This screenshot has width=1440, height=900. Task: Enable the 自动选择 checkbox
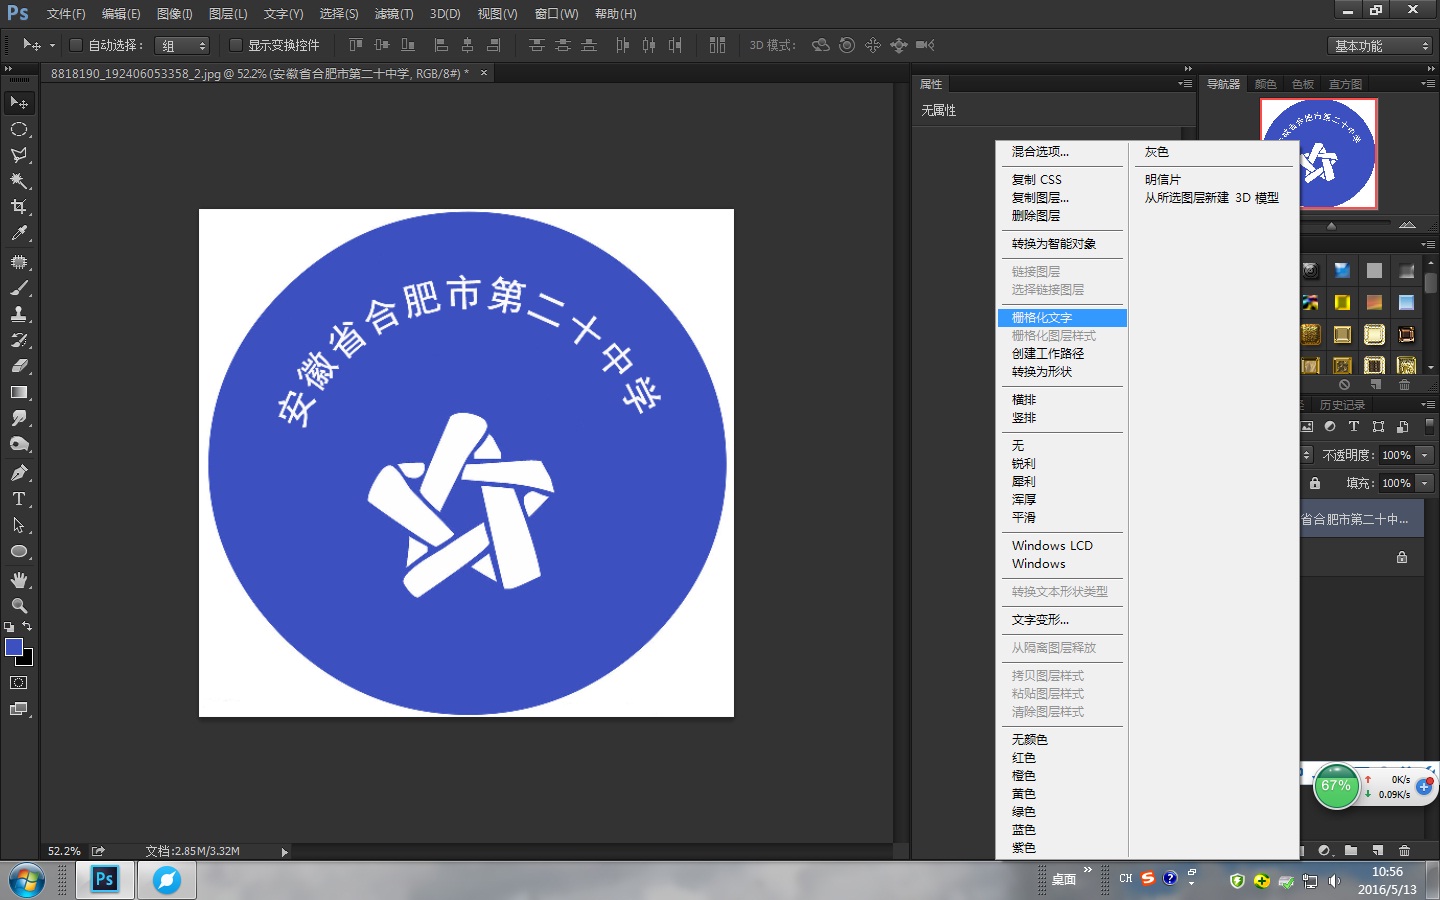pyautogui.click(x=75, y=45)
